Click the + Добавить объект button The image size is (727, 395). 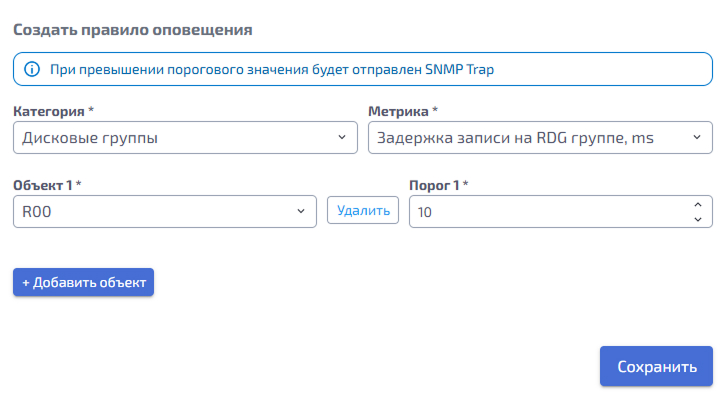83,282
